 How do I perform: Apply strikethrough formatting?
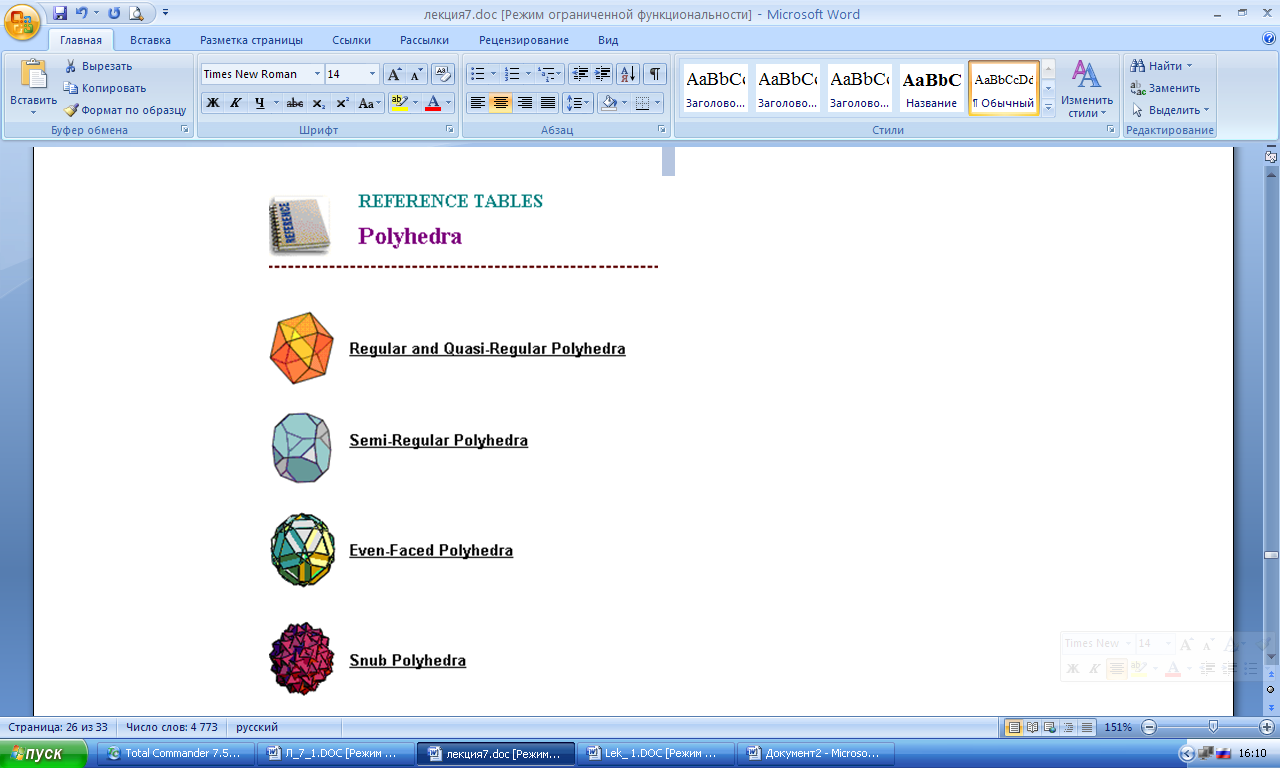(295, 103)
